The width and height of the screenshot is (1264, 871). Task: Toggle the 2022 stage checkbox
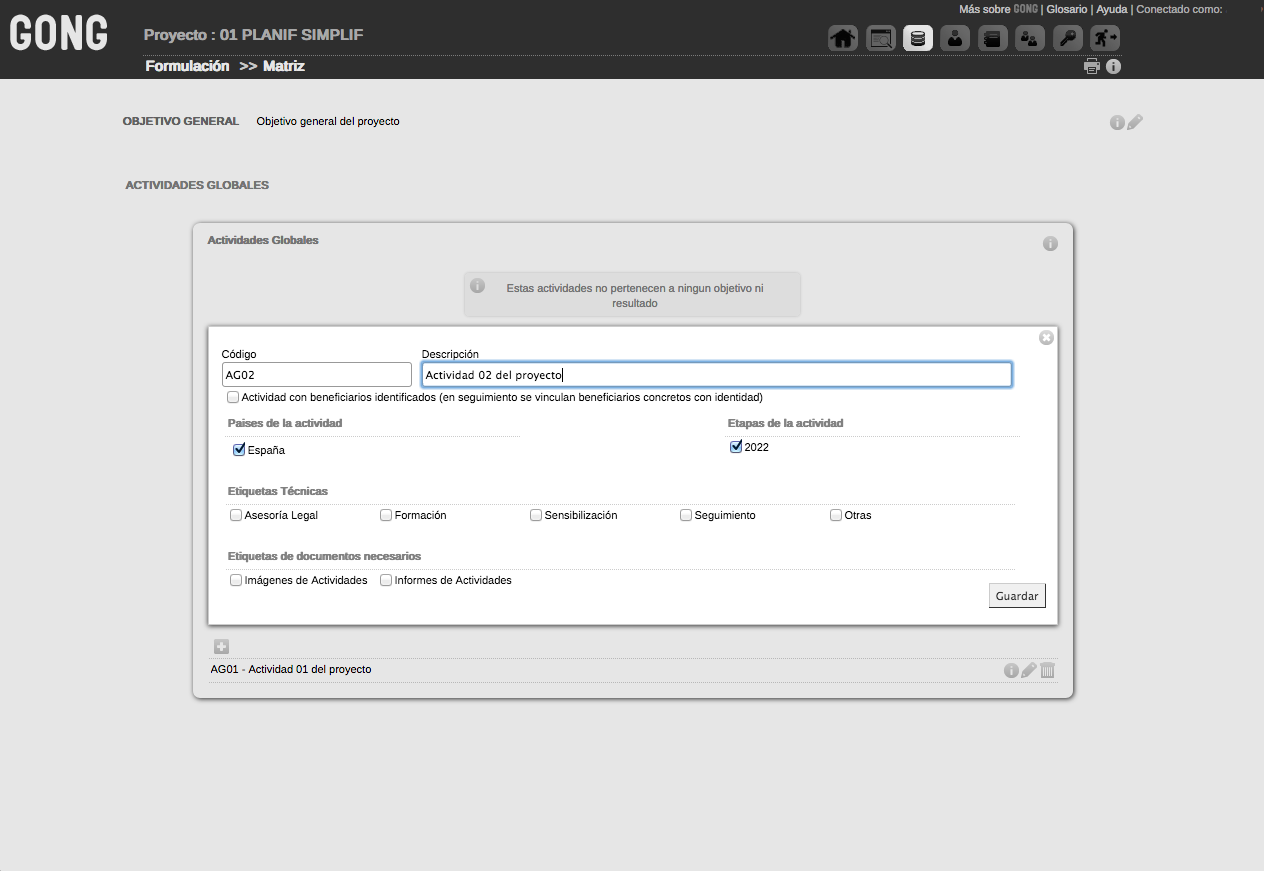click(736, 447)
